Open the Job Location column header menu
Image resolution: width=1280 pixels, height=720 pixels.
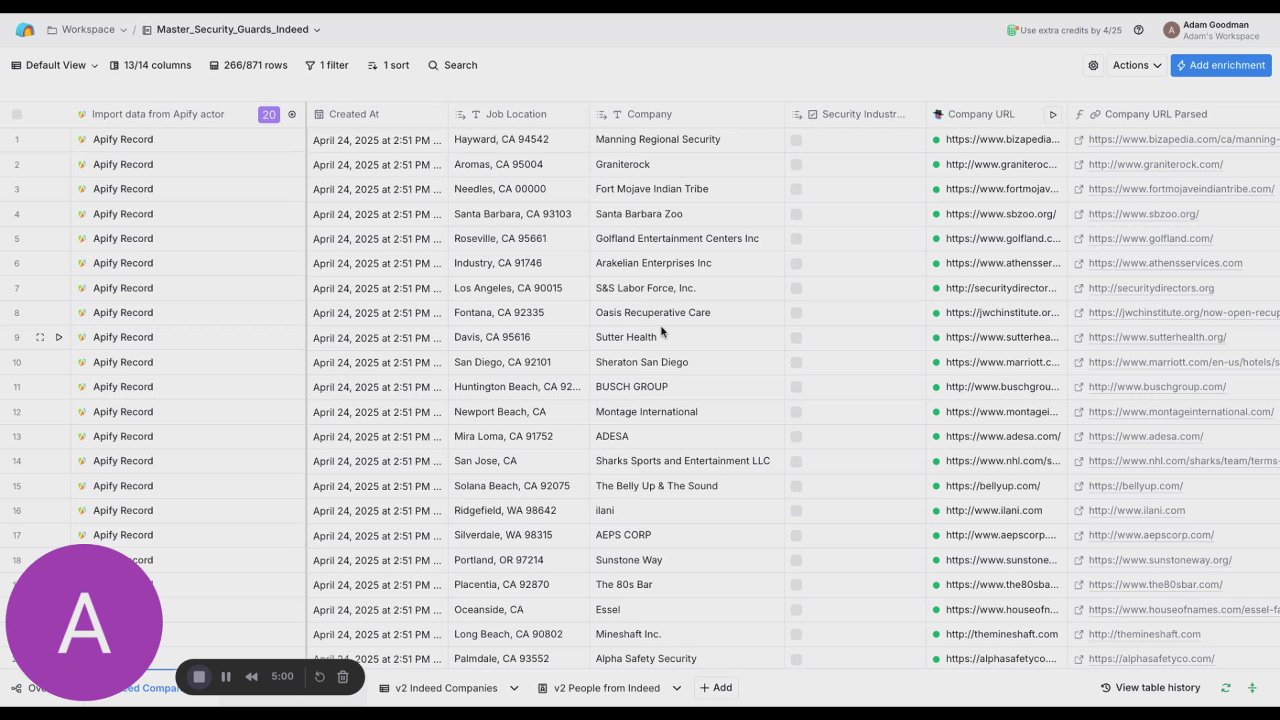519,114
